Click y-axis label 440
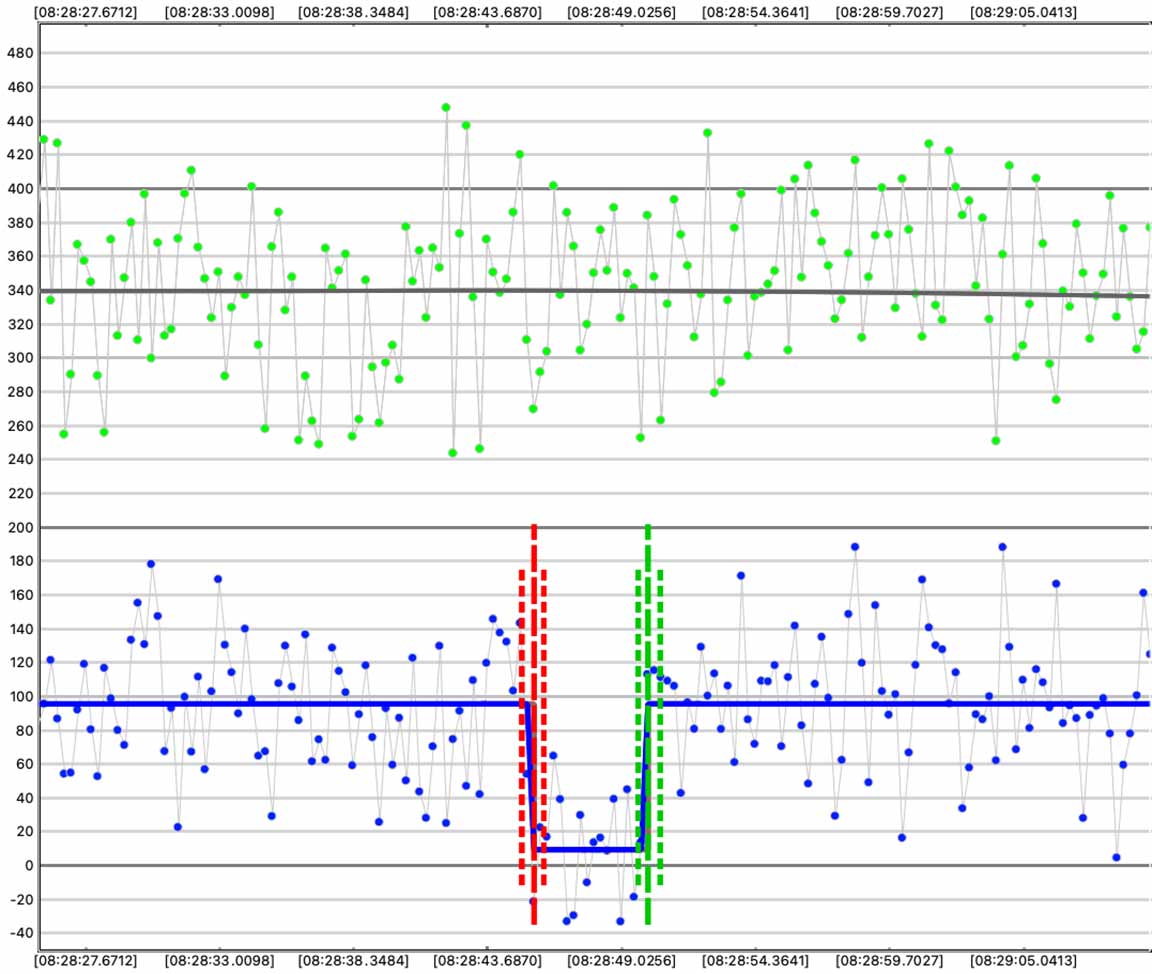1152x974 pixels. coord(20,121)
